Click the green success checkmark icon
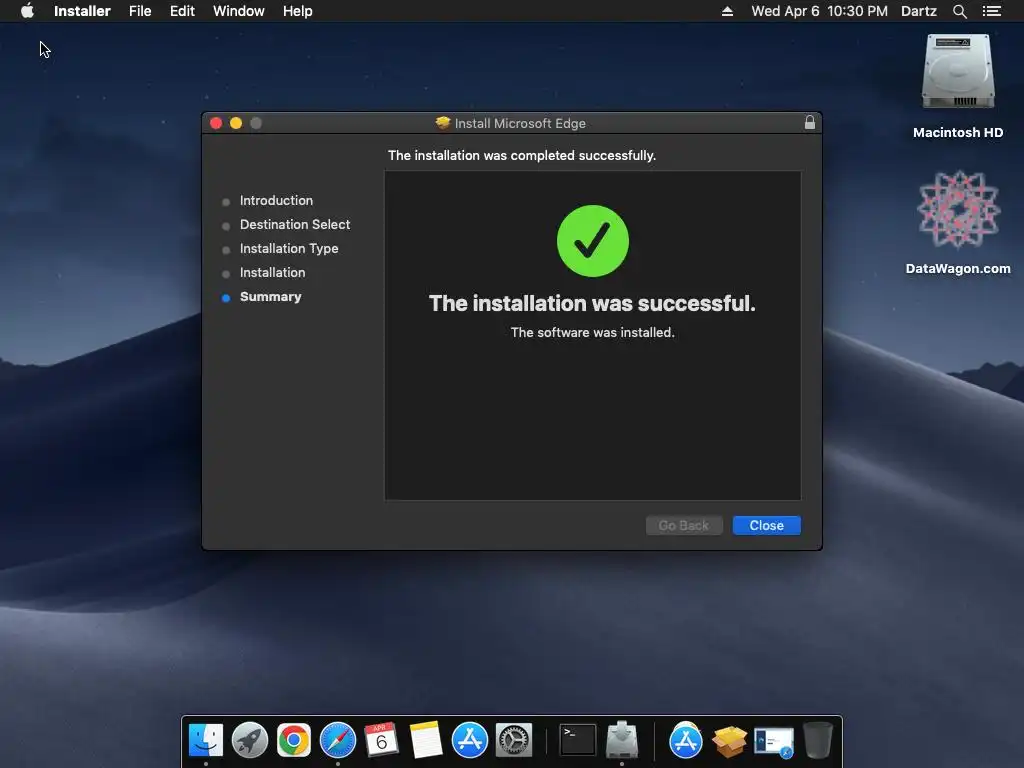Image resolution: width=1024 pixels, height=768 pixels. [592, 241]
